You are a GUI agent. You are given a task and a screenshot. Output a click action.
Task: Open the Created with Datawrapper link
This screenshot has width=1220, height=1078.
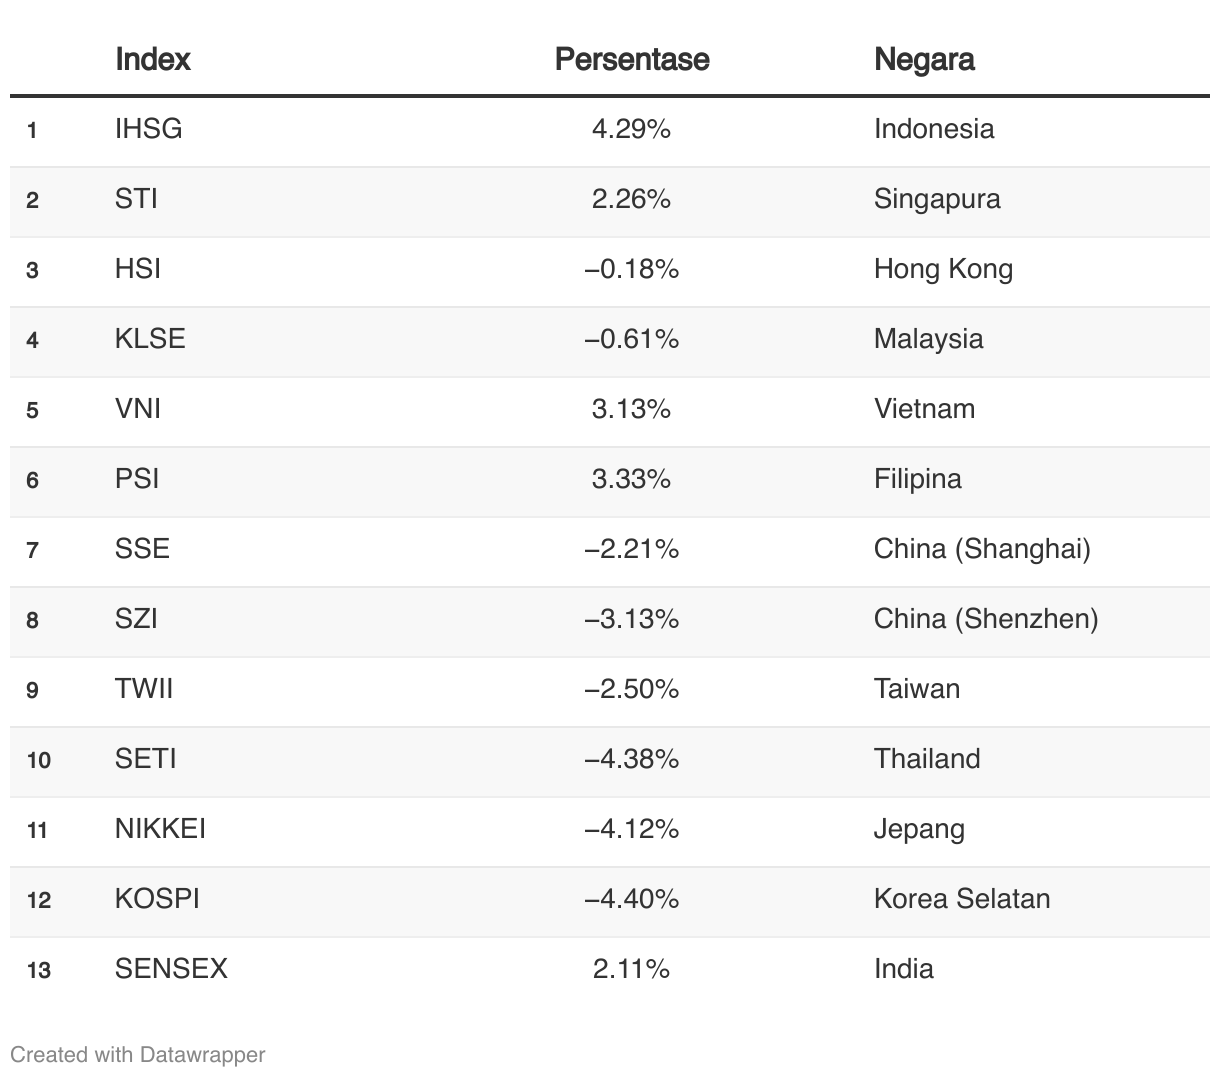point(138,1054)
